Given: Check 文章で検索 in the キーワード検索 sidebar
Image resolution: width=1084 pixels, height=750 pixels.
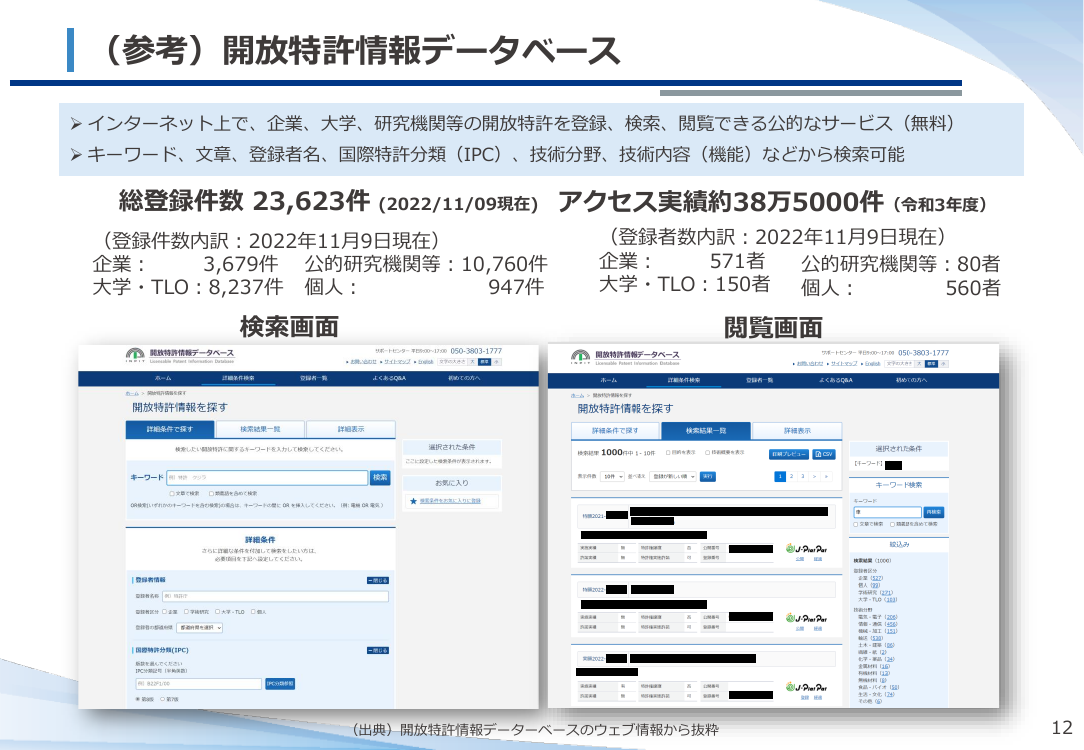Looking at the screenshot, I should (856, 524).
